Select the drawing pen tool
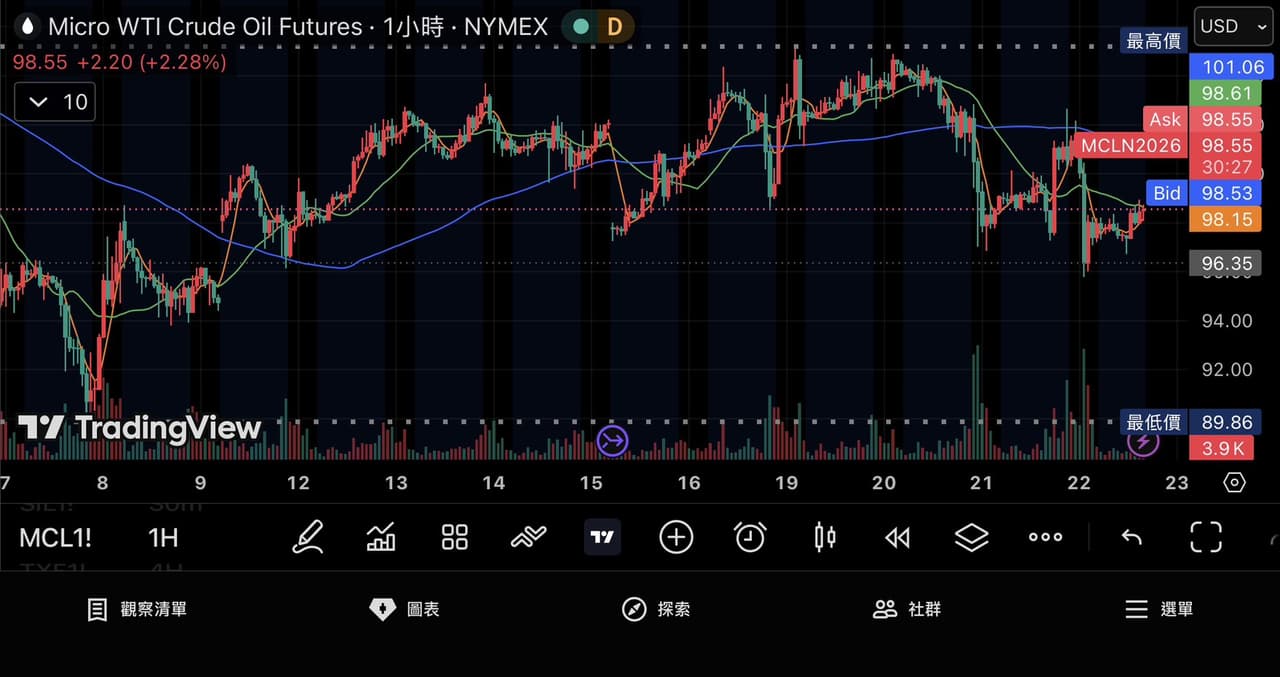This screenshot has height=677, width=1280. (x=308, y=537)
